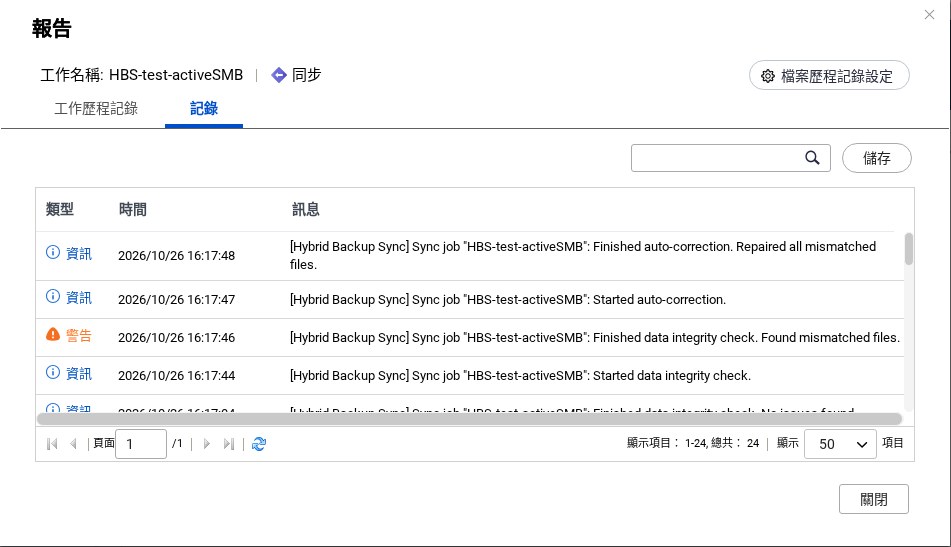Screen dimensions: 951x547
Task: Click the 'Started auto-correction' message
Action: click(508, 300)
